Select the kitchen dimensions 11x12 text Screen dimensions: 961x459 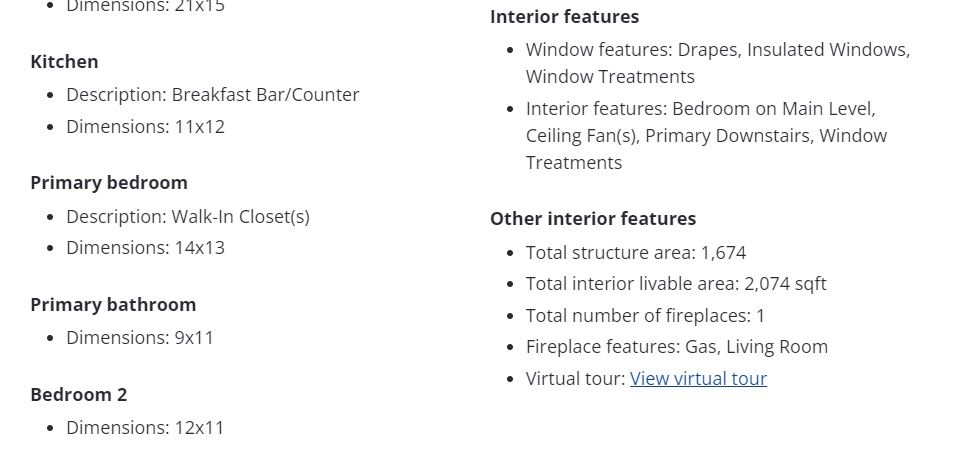point(145,127)
